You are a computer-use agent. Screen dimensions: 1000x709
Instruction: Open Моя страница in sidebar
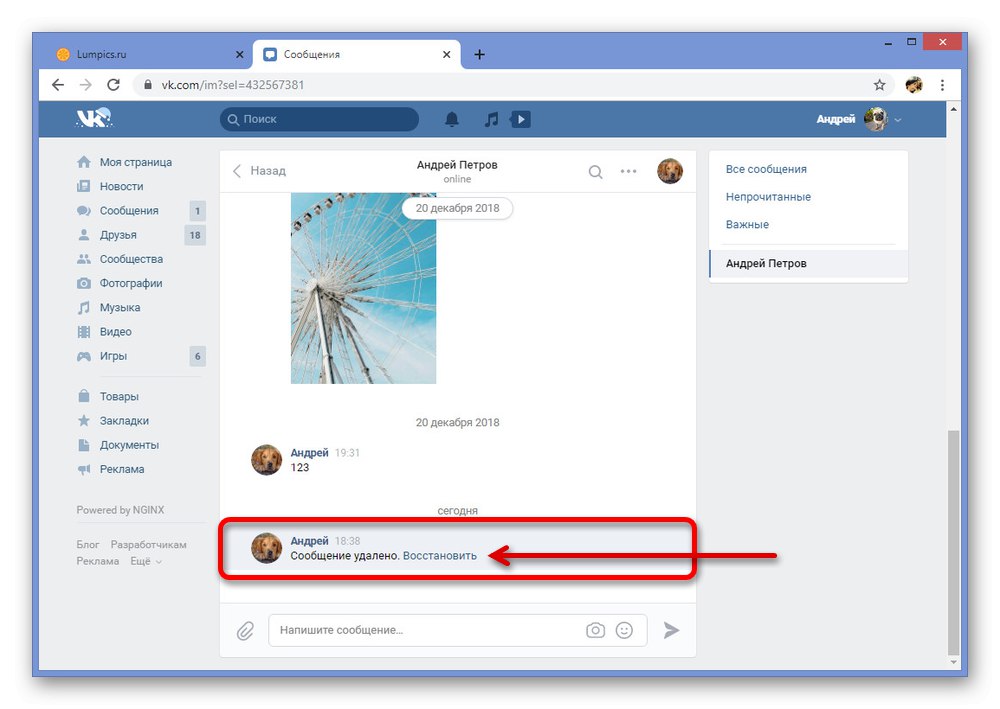click(x=135, y=162)
